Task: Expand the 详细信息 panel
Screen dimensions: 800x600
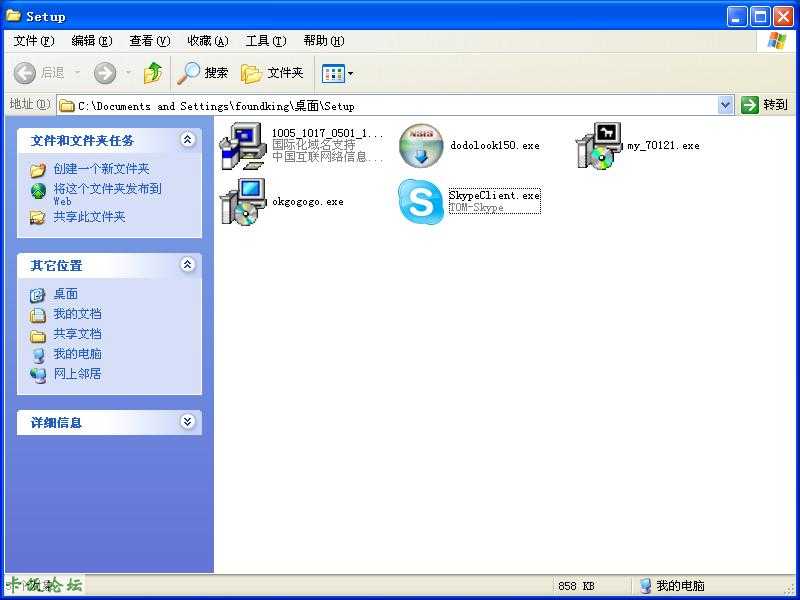Action: [x=187, y=421]
